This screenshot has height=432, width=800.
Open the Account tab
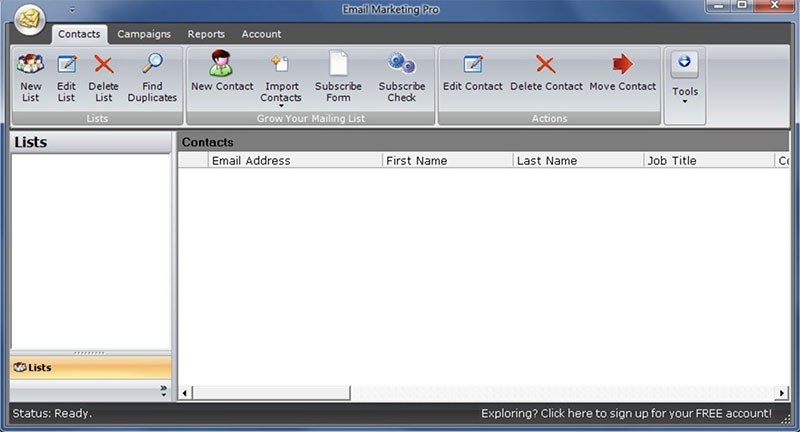click(261, 34)
